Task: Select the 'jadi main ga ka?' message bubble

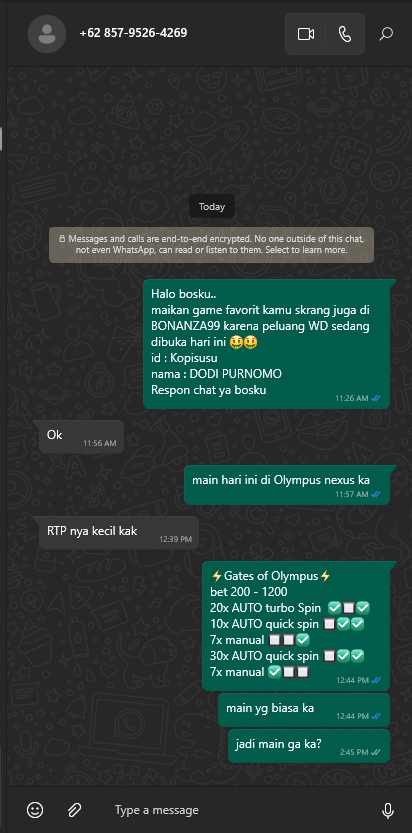Action: (309, 746)
